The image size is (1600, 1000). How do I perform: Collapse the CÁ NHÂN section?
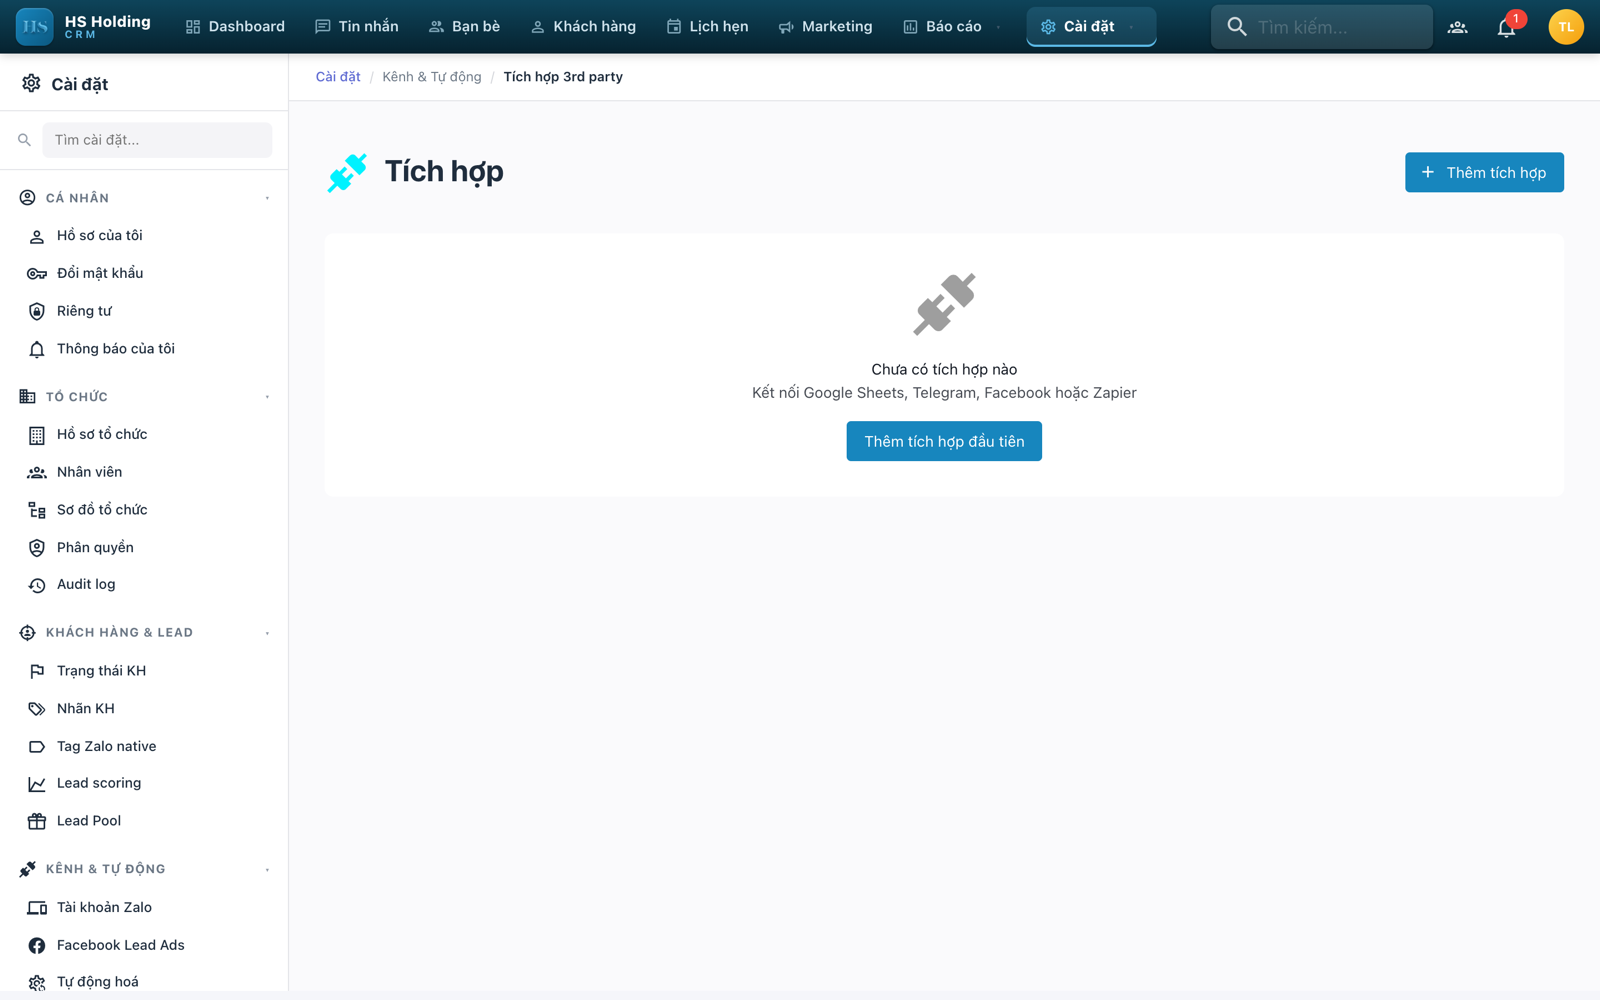tap(267, 198)
